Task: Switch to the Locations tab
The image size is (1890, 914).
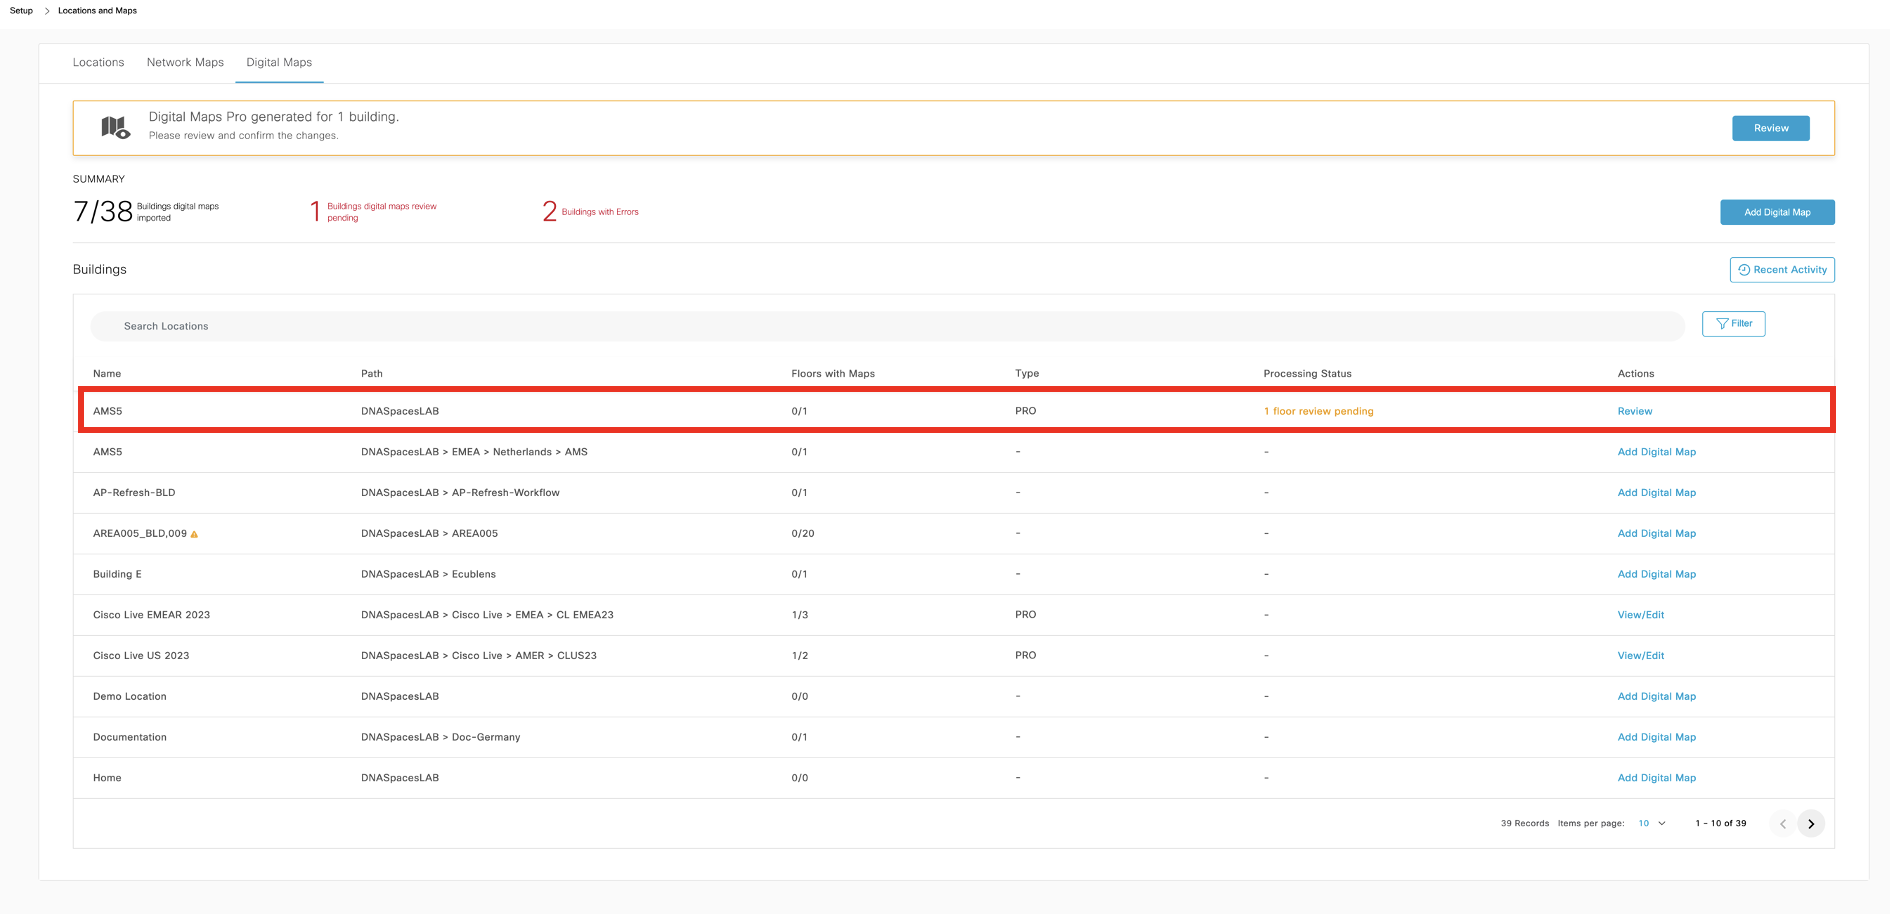Action: click(98, 62)
